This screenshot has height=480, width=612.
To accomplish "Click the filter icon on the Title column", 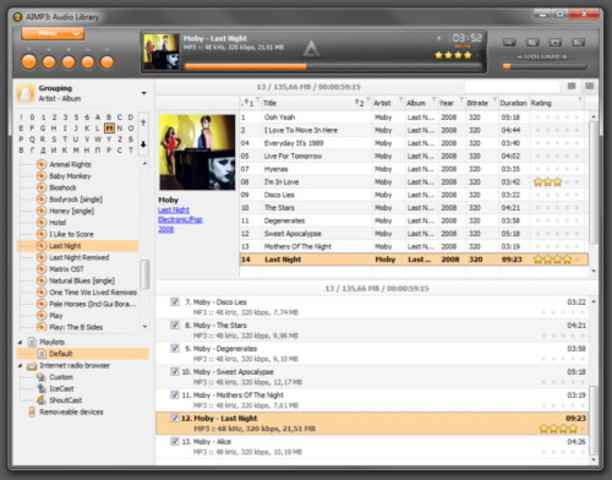I will (x=368, y=100).
